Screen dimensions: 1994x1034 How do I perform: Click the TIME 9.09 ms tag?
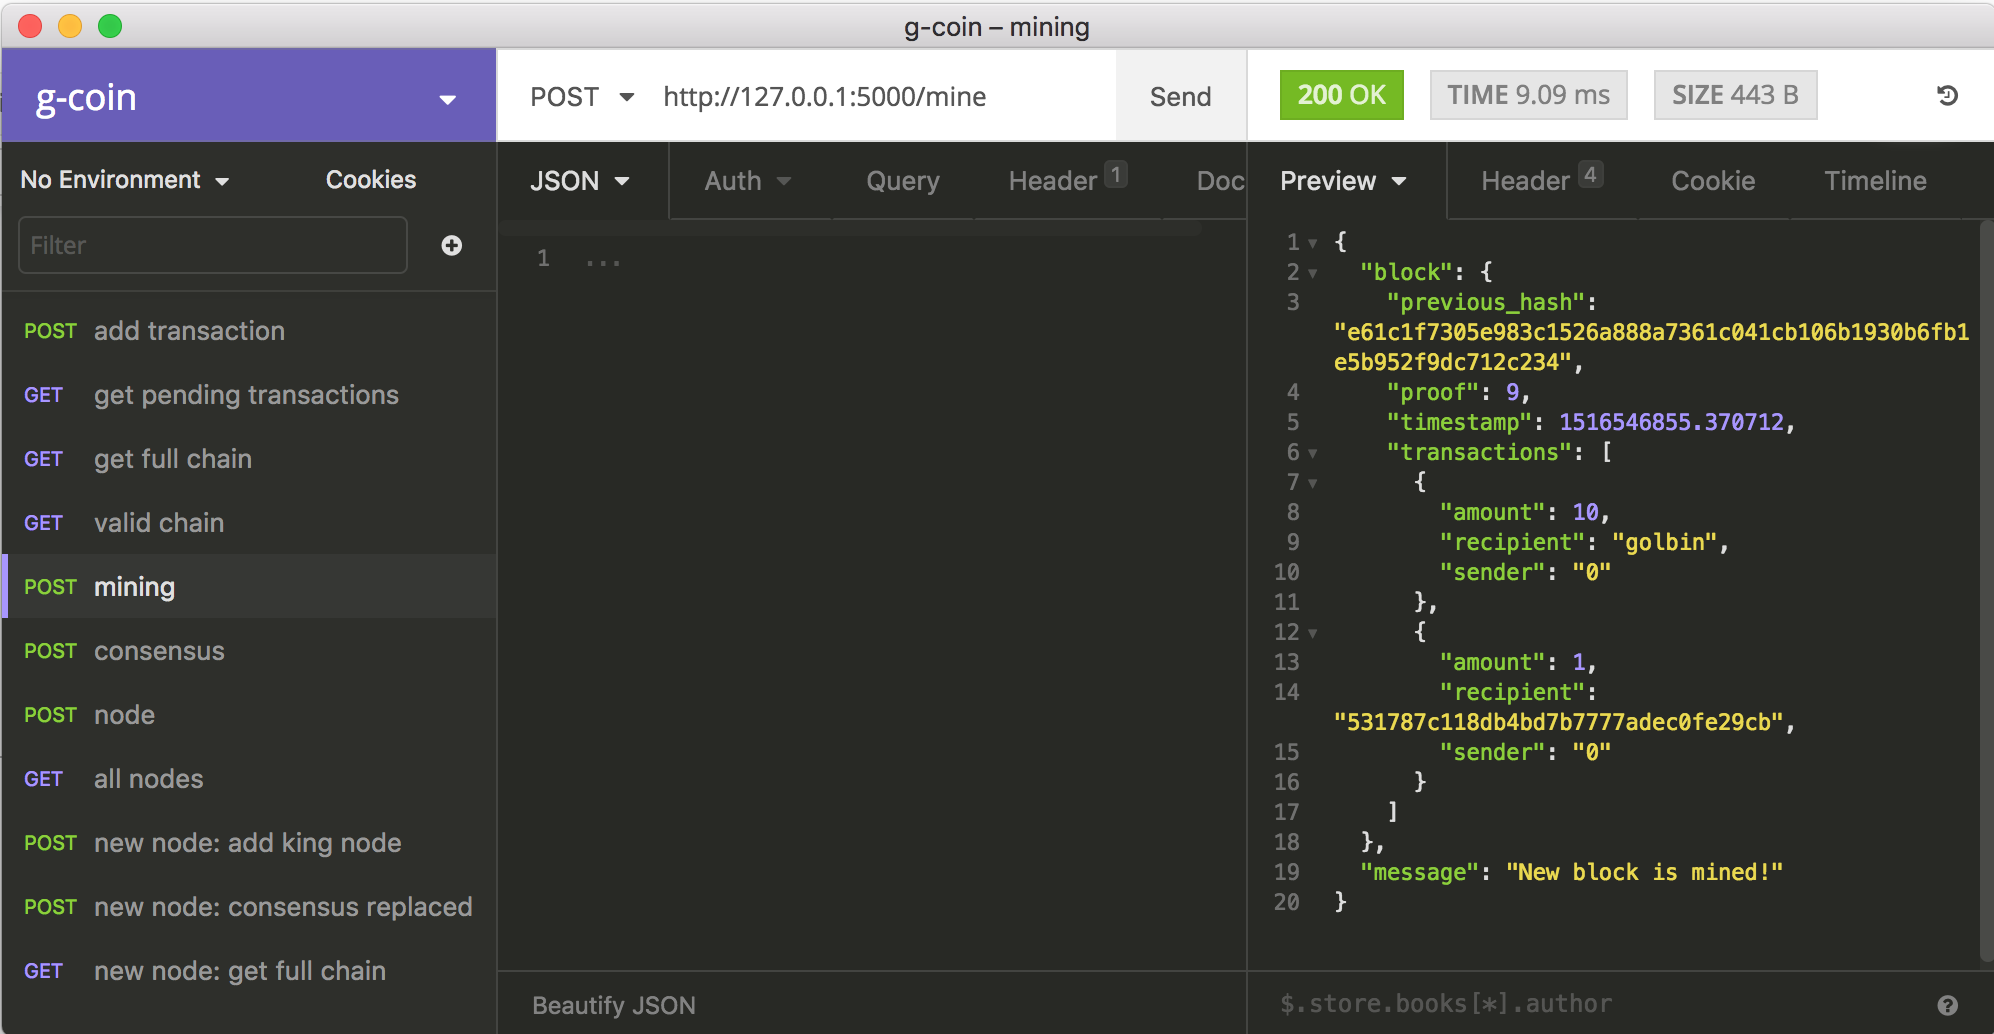click(x=1528, y=95)
